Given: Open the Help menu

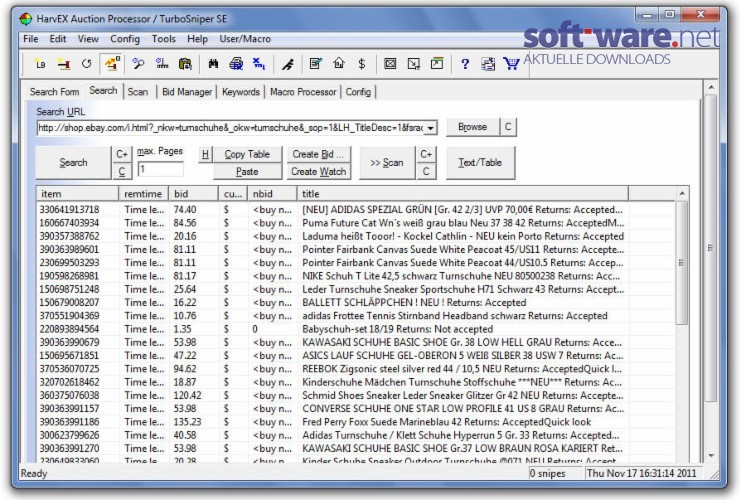Looking at the screenshot, I should click(x=197, y=39).
